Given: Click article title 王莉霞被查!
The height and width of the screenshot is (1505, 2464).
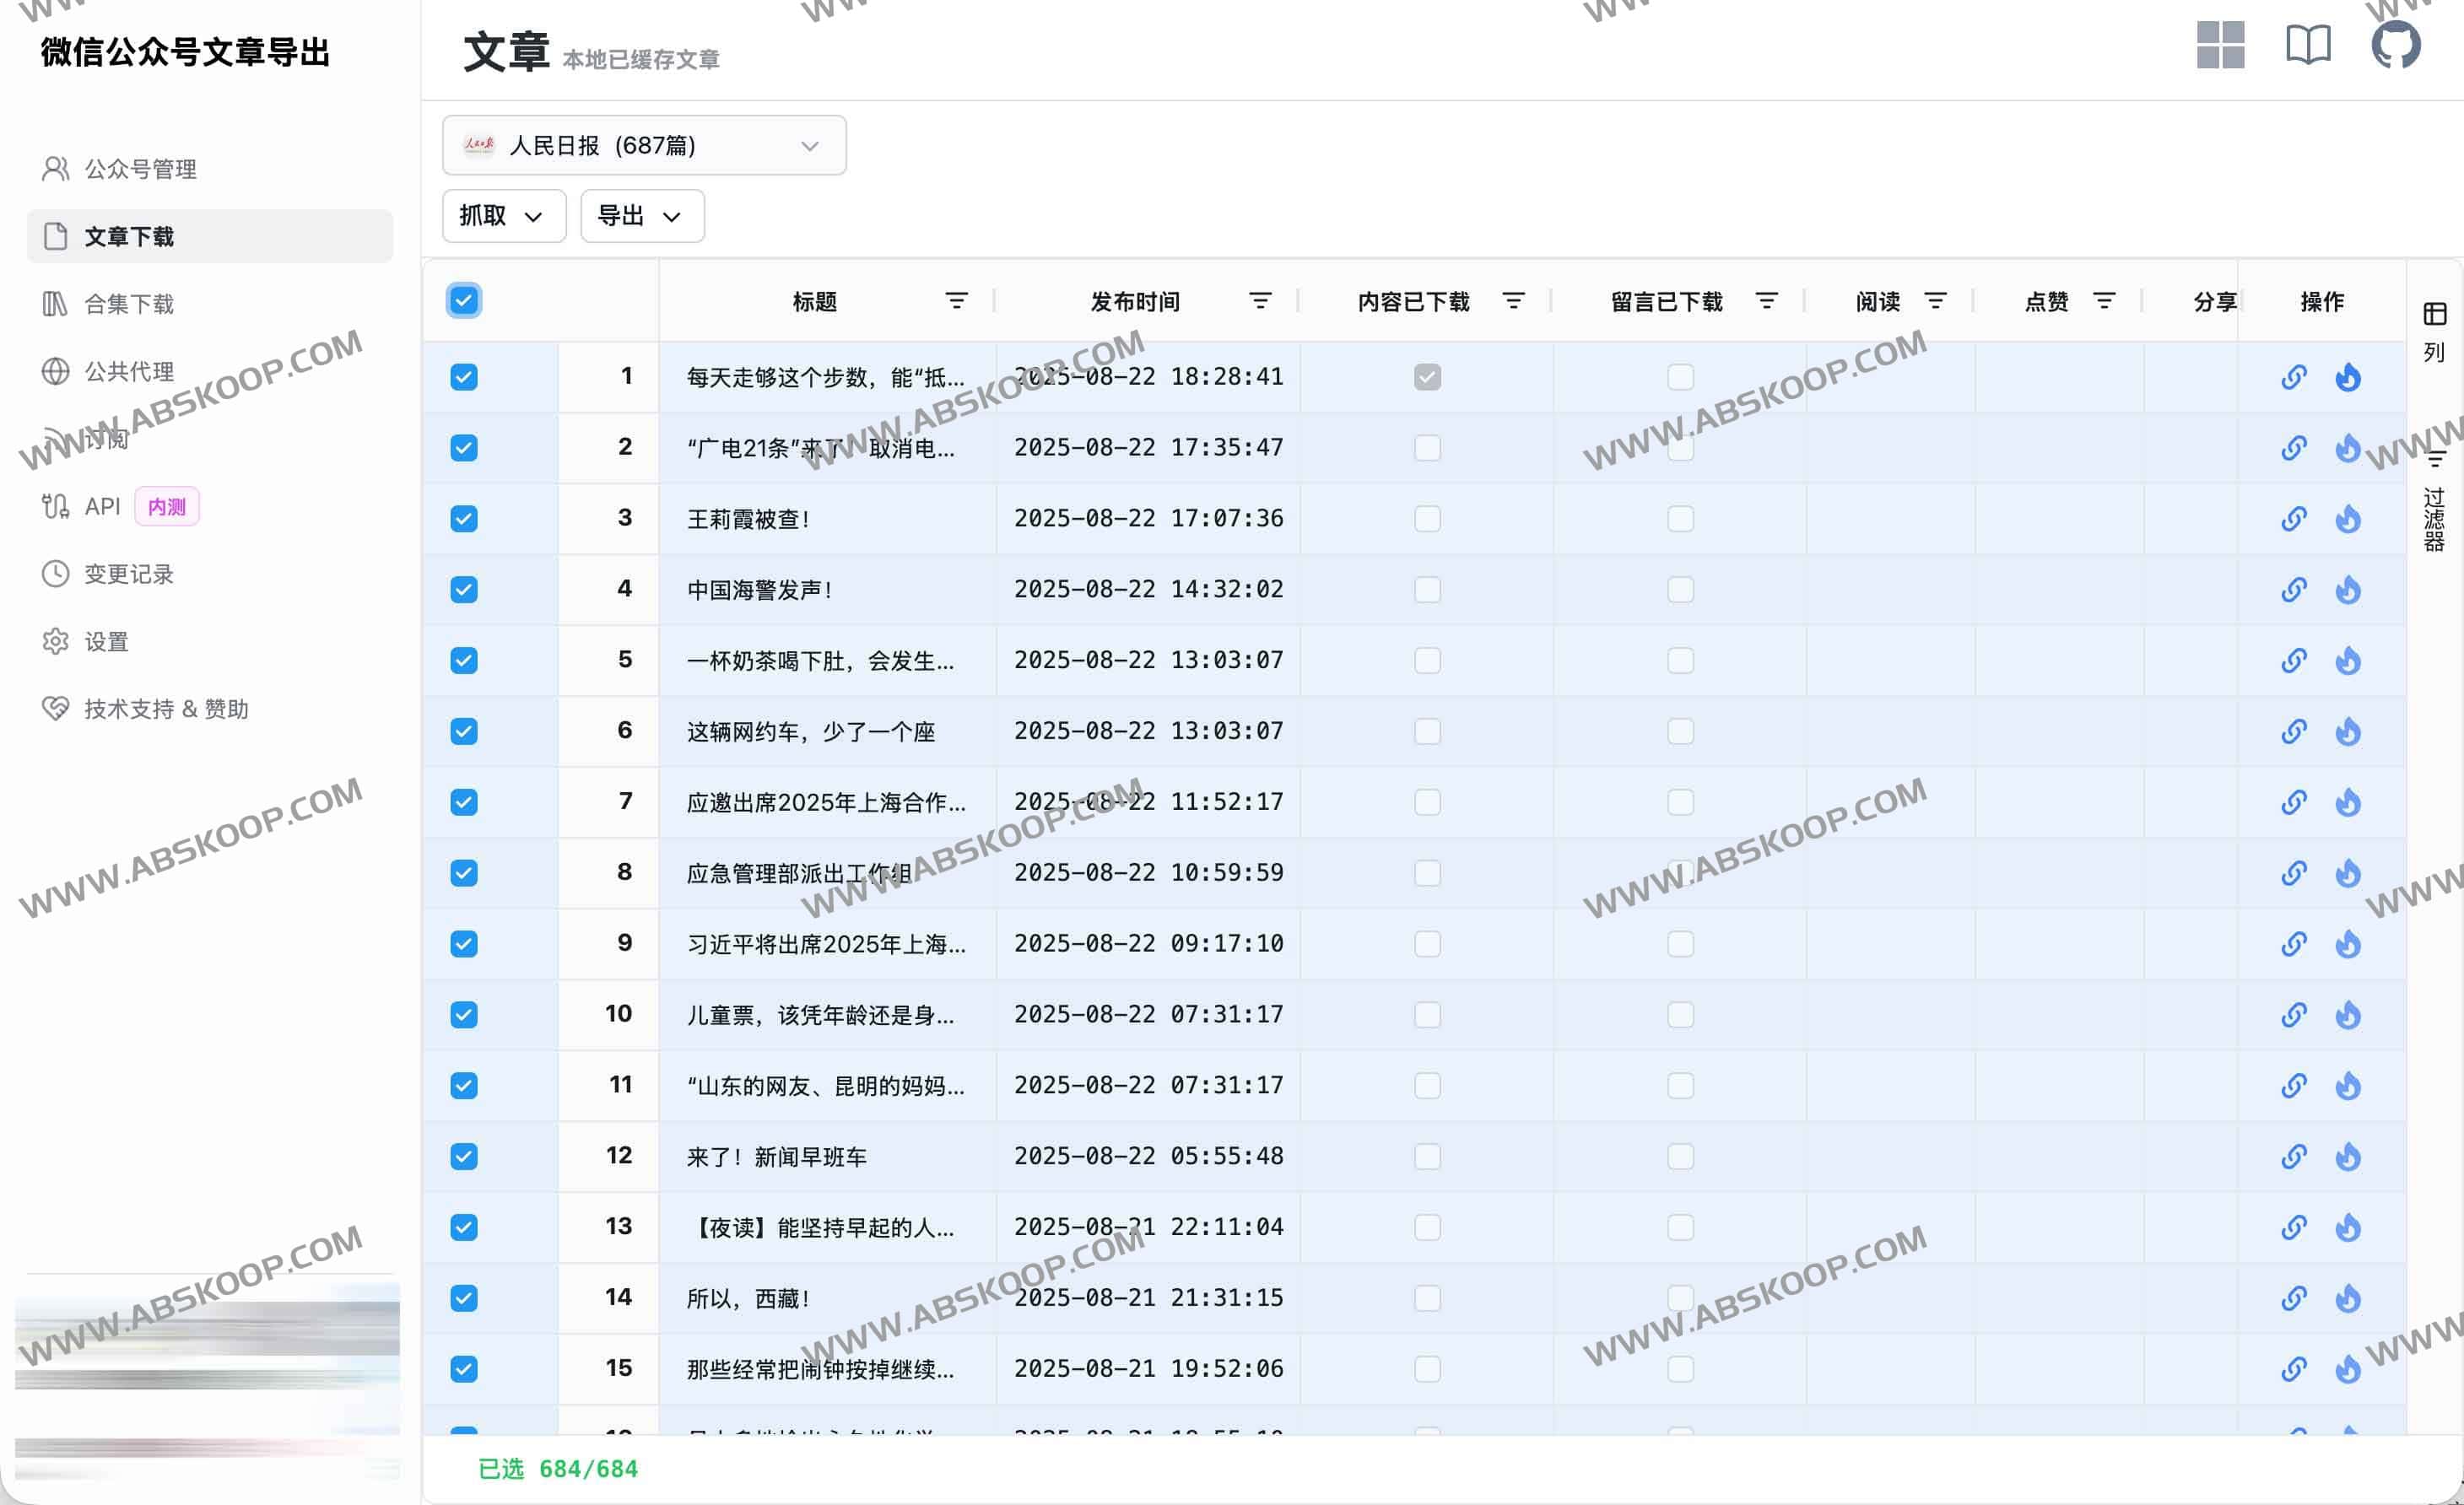Looking at the screenshot, I should click(747, 519).
